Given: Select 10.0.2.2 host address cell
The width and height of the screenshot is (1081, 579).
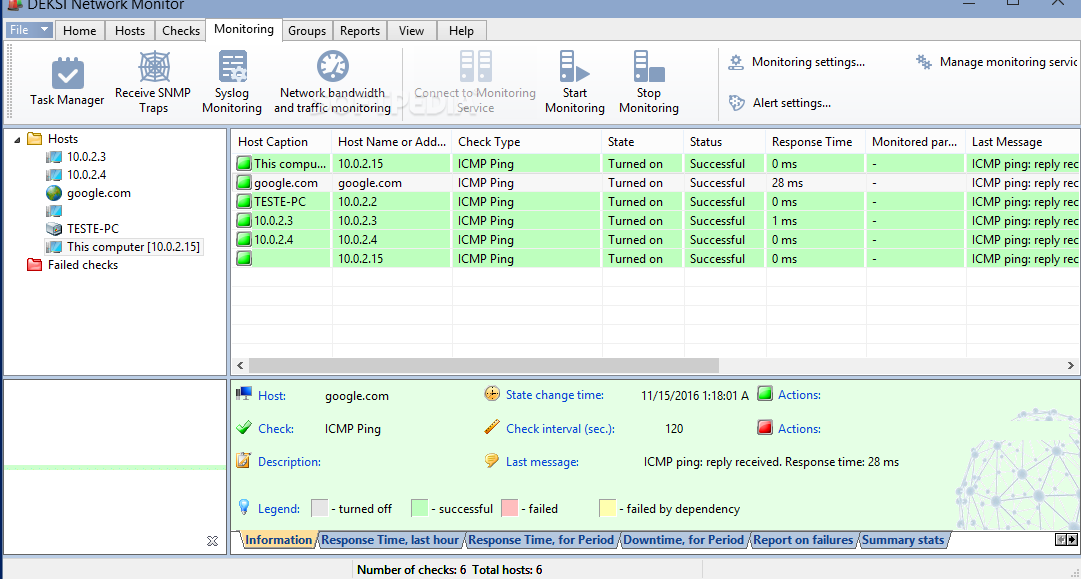Looking at the screenshot, I should tap(392, 202).
